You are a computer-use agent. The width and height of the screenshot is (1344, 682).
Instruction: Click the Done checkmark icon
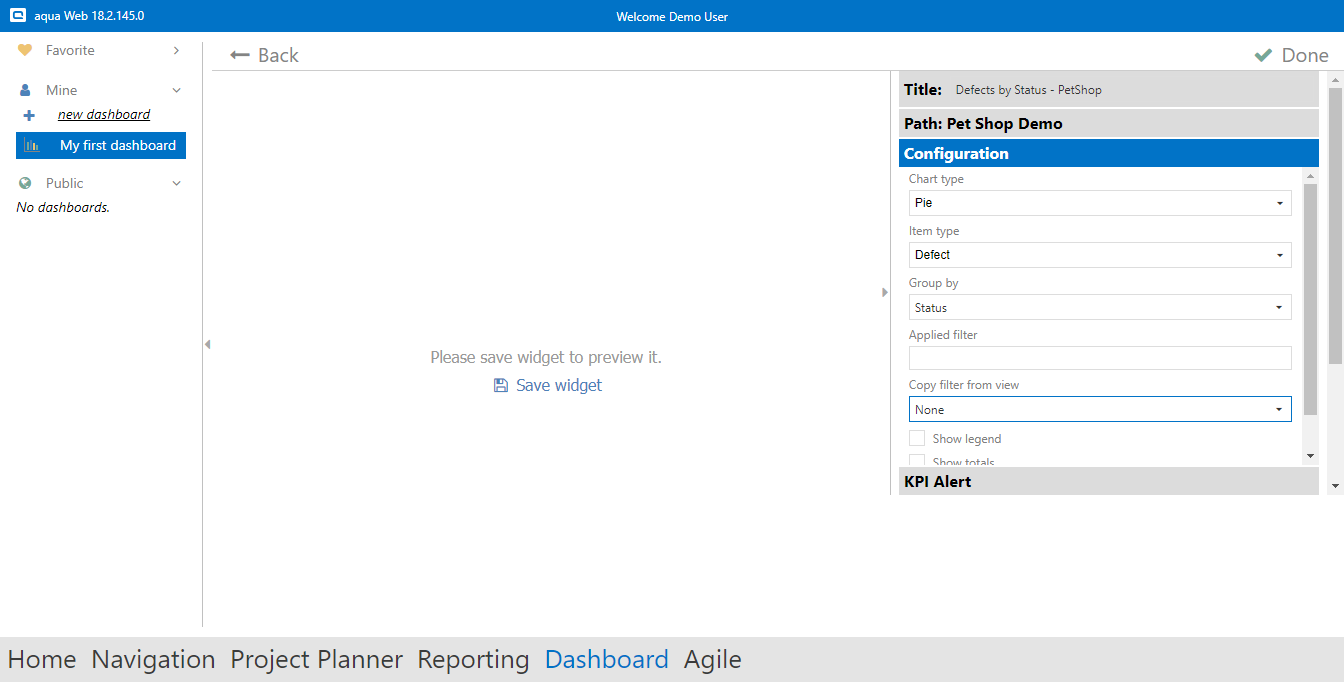(x=1263, y=55)
